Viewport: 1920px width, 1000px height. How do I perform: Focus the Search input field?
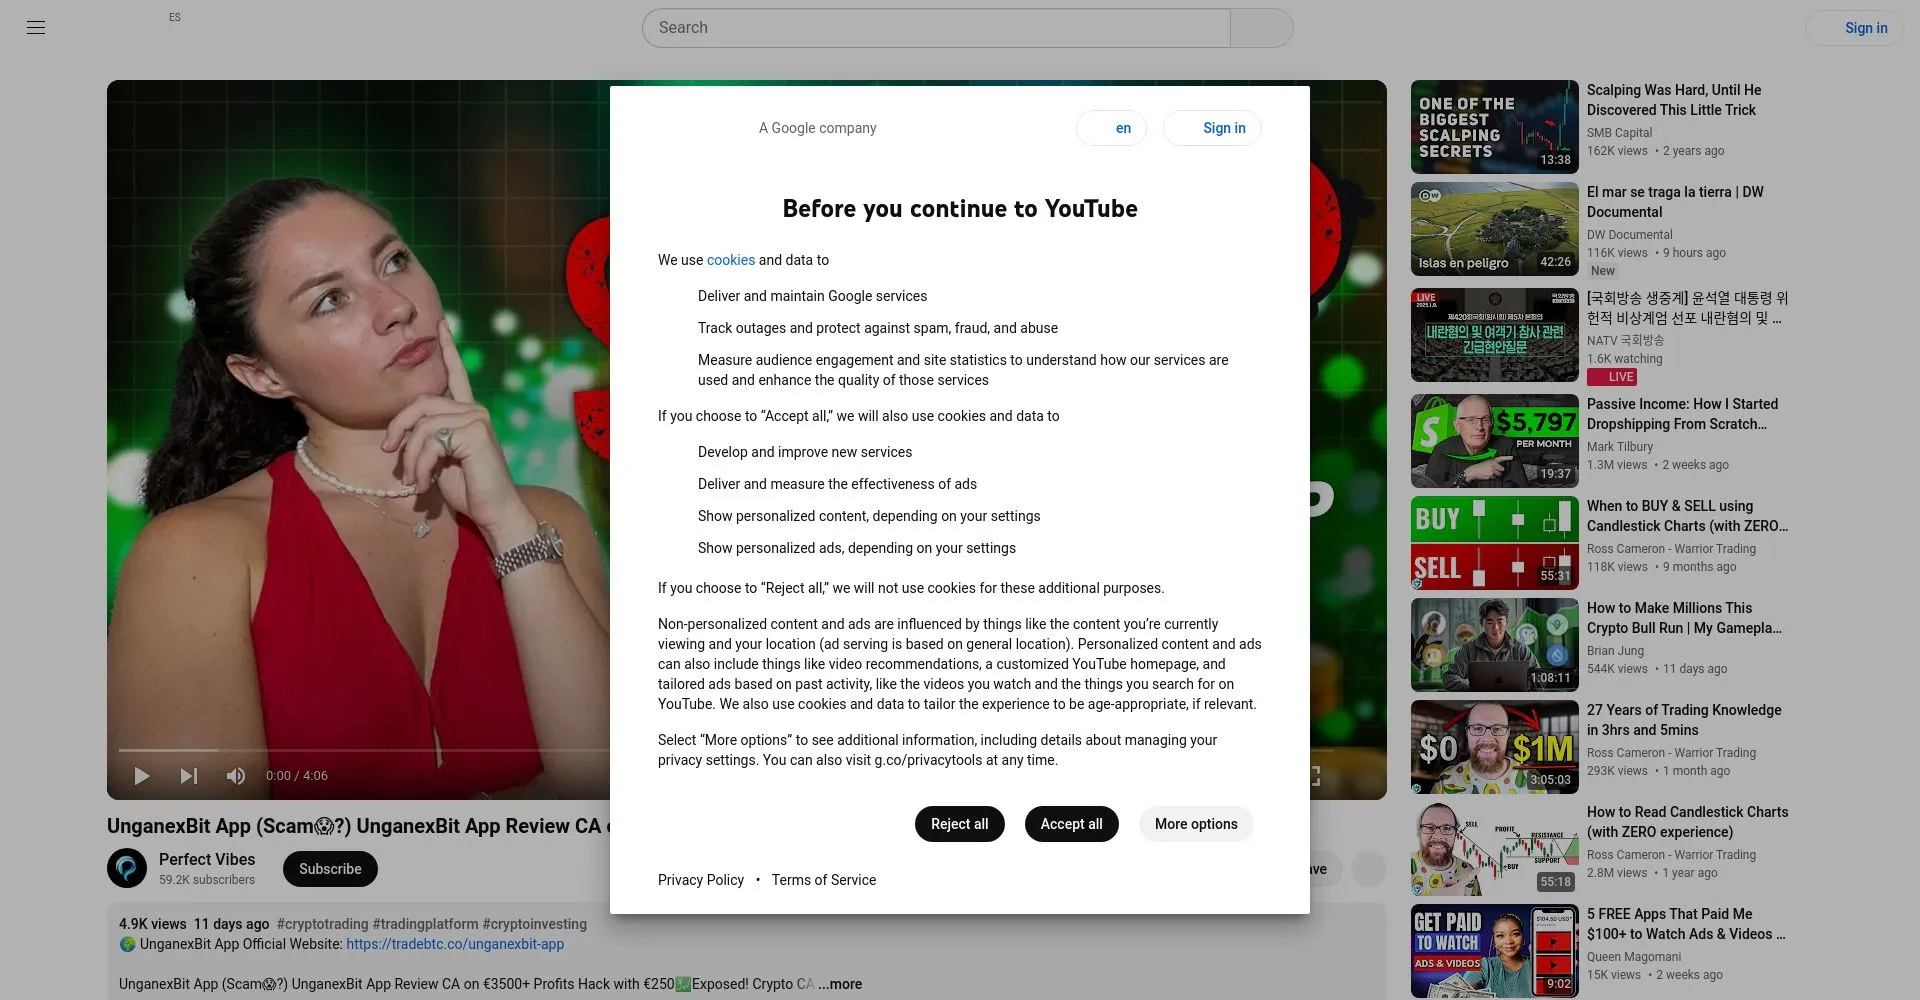(936, 28)
